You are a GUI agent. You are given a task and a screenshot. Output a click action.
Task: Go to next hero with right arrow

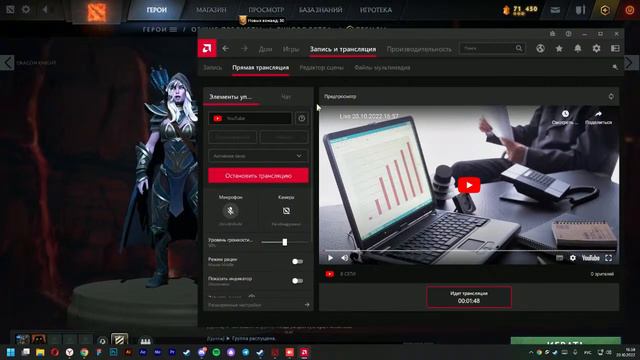pyautogui.click(x=631, y=63)
